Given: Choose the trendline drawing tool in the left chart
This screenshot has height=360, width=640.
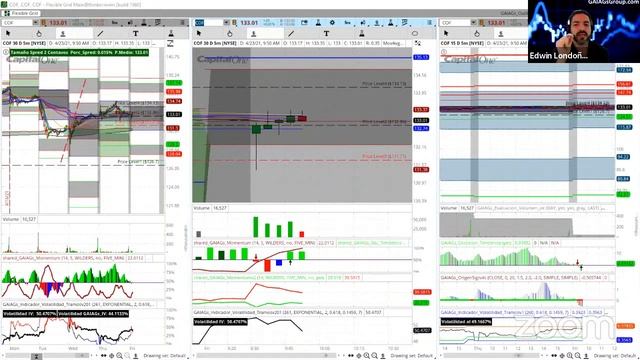Looking at the screenshot, I should [x=100, y=33].
